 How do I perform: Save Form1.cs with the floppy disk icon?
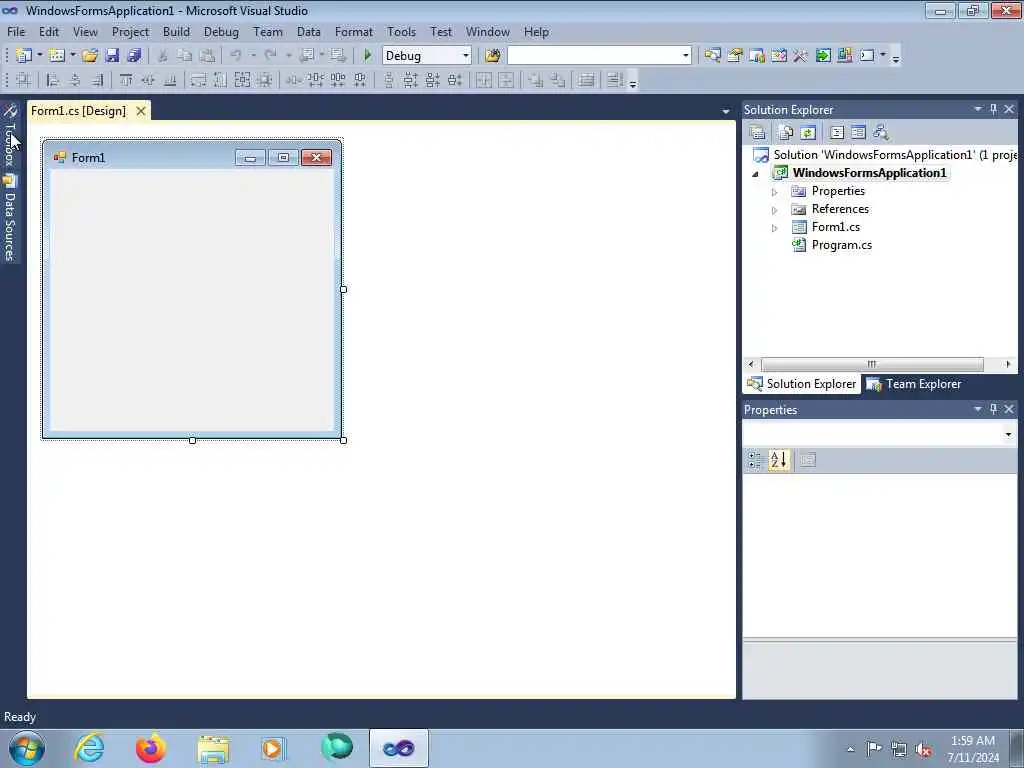pos(112,56)
